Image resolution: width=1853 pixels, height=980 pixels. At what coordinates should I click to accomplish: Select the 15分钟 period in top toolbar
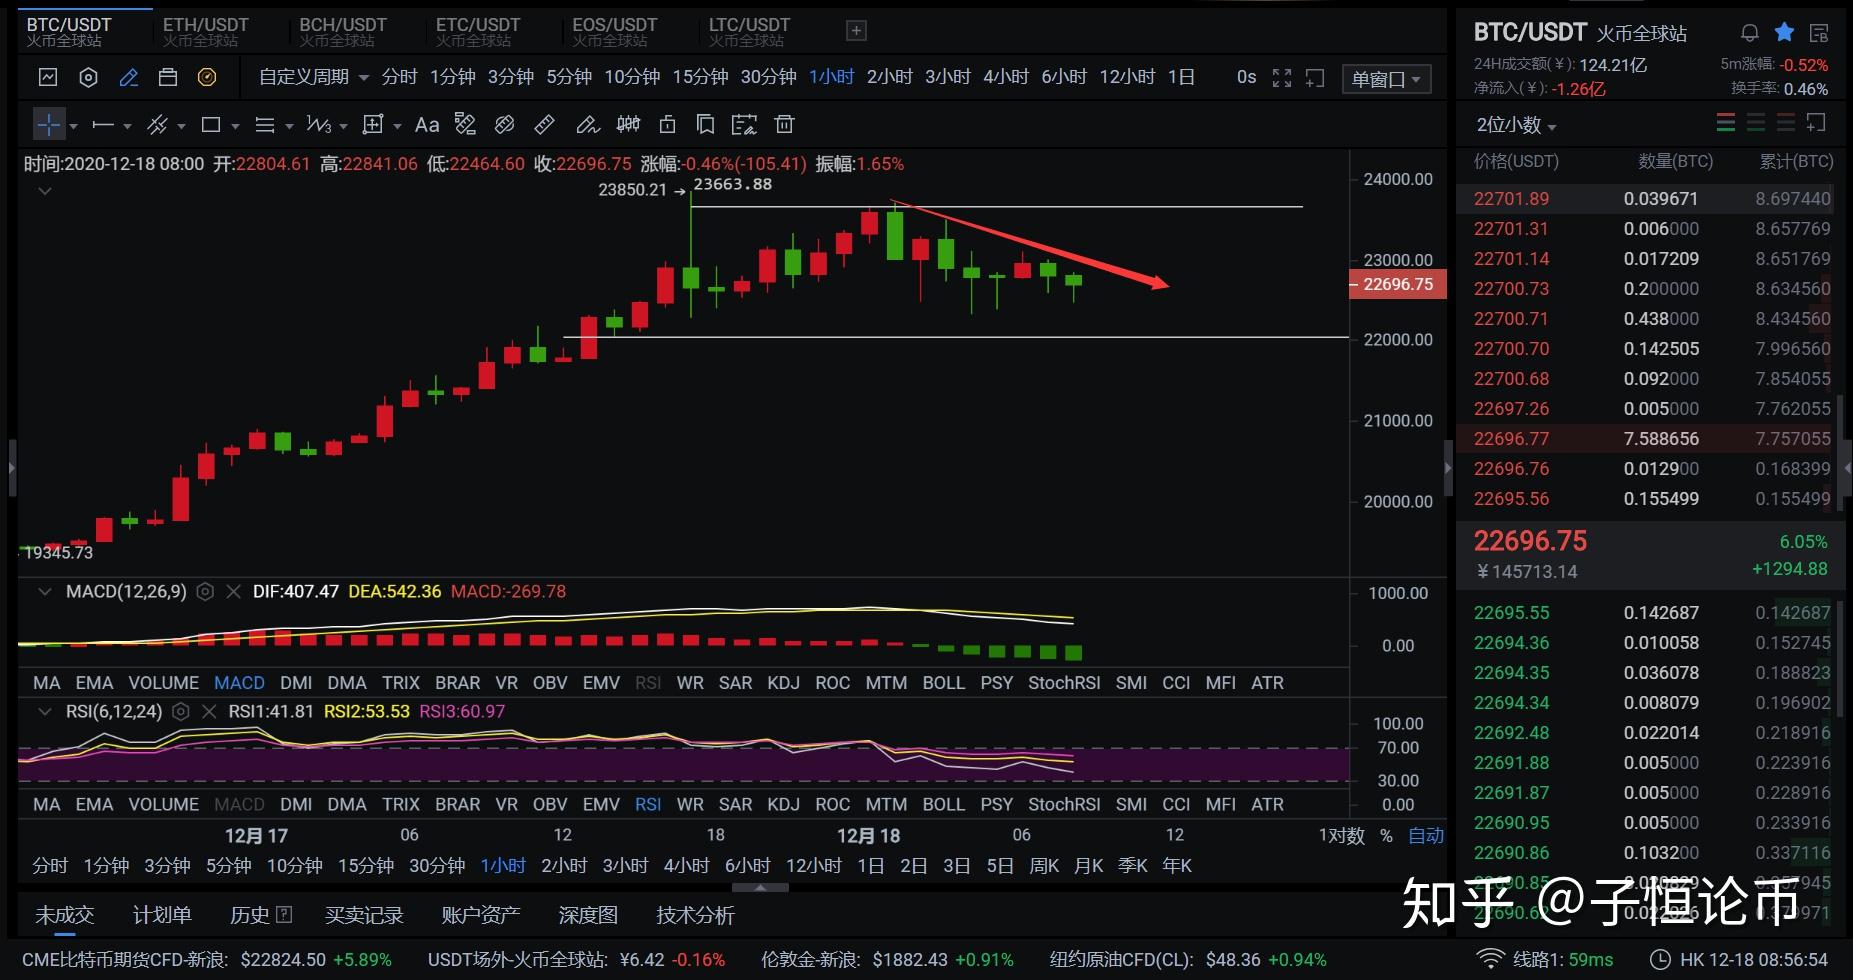(x=700, y=77)
